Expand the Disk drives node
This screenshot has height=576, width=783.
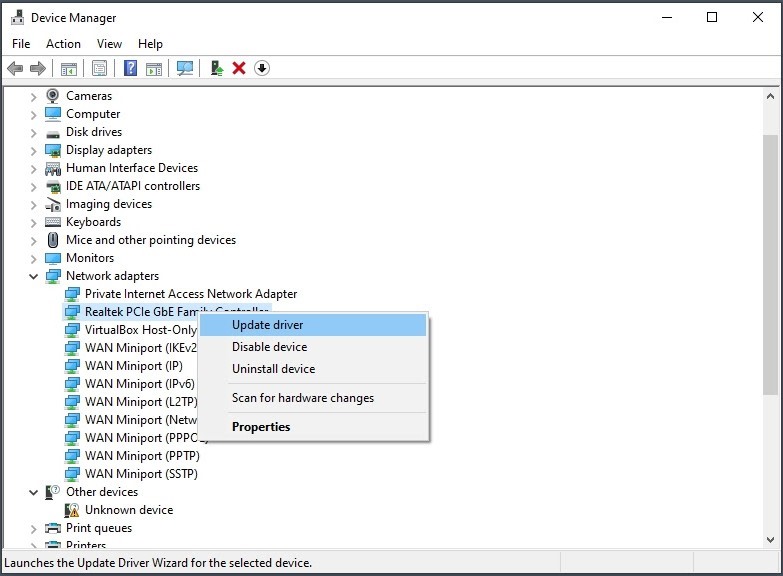(33, 132)
